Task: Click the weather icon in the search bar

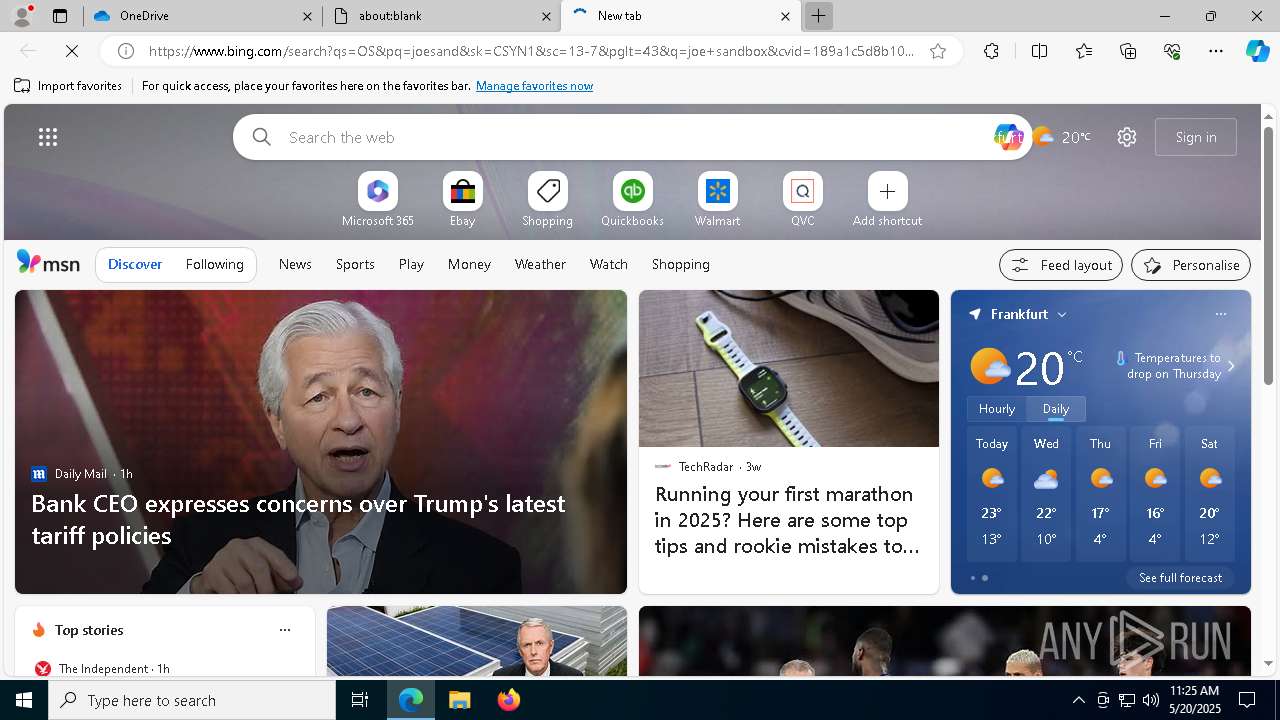Action: (x=1043, y=136)
